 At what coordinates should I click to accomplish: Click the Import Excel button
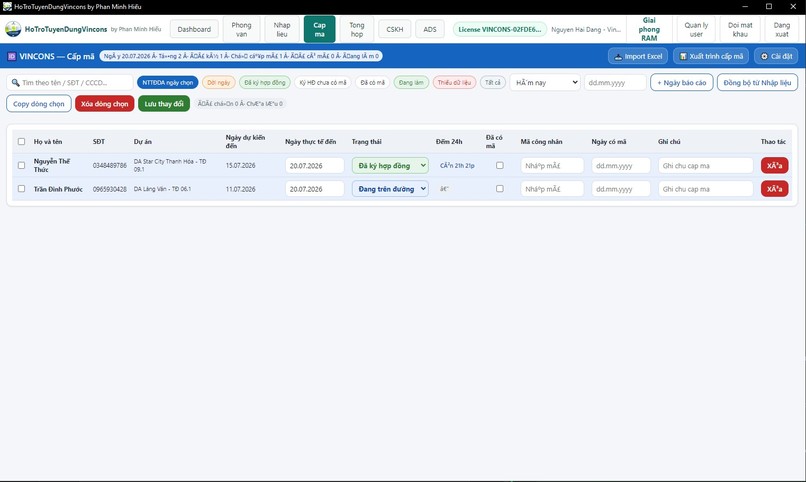click(638, 57)
